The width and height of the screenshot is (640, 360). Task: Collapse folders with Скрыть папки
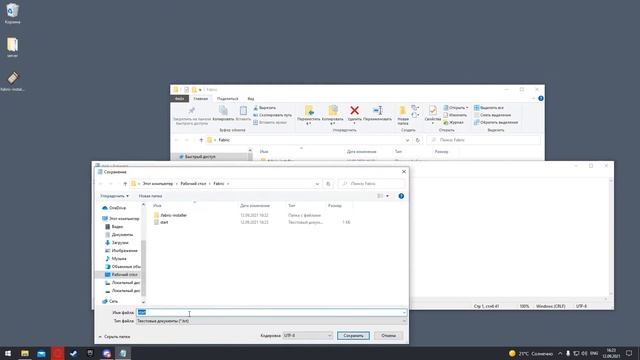115,337
